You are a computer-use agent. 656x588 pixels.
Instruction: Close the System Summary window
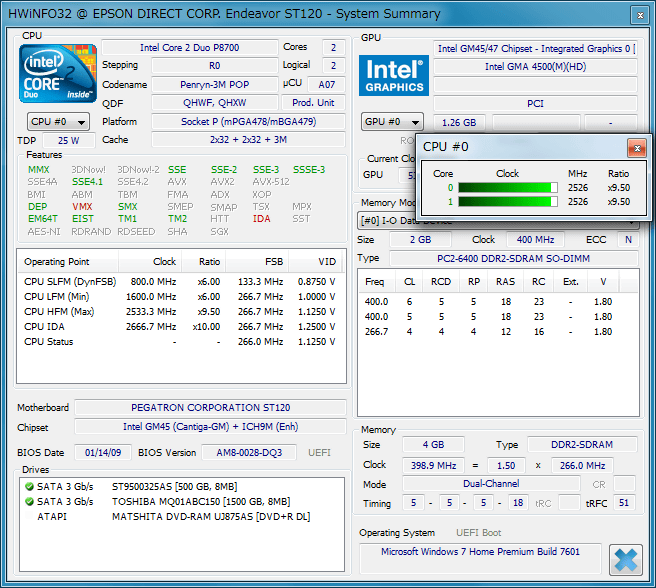point(640,15)
